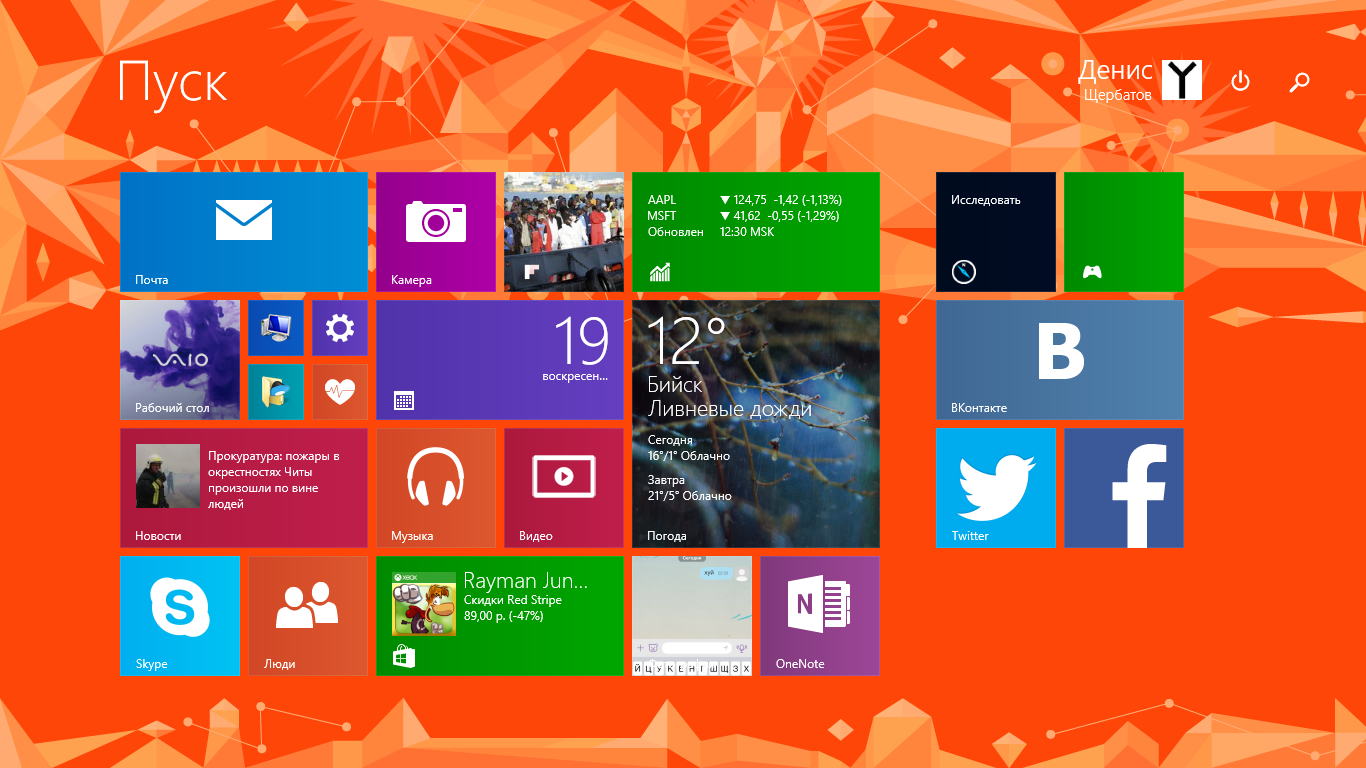Launch the OneNote tile
Image resolution: width=1366 pixels, height=768 pixels.
820,616
